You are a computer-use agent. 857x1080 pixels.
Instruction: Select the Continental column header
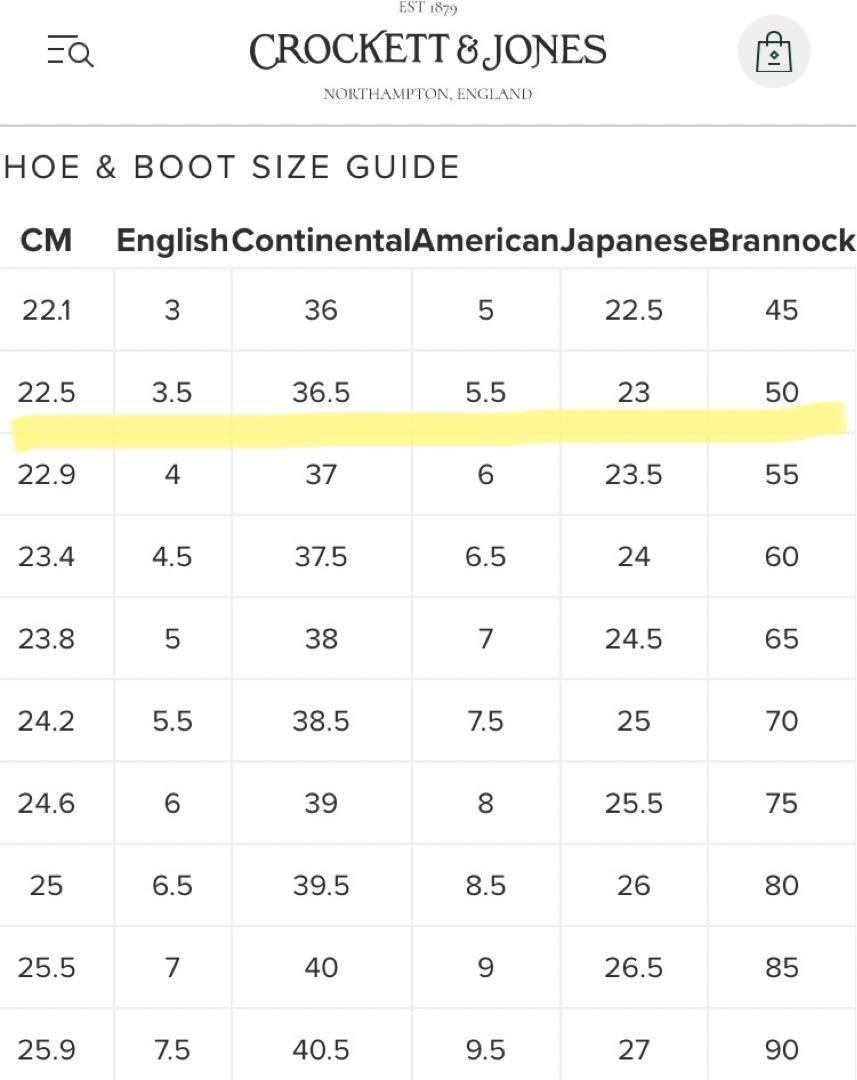322,240
